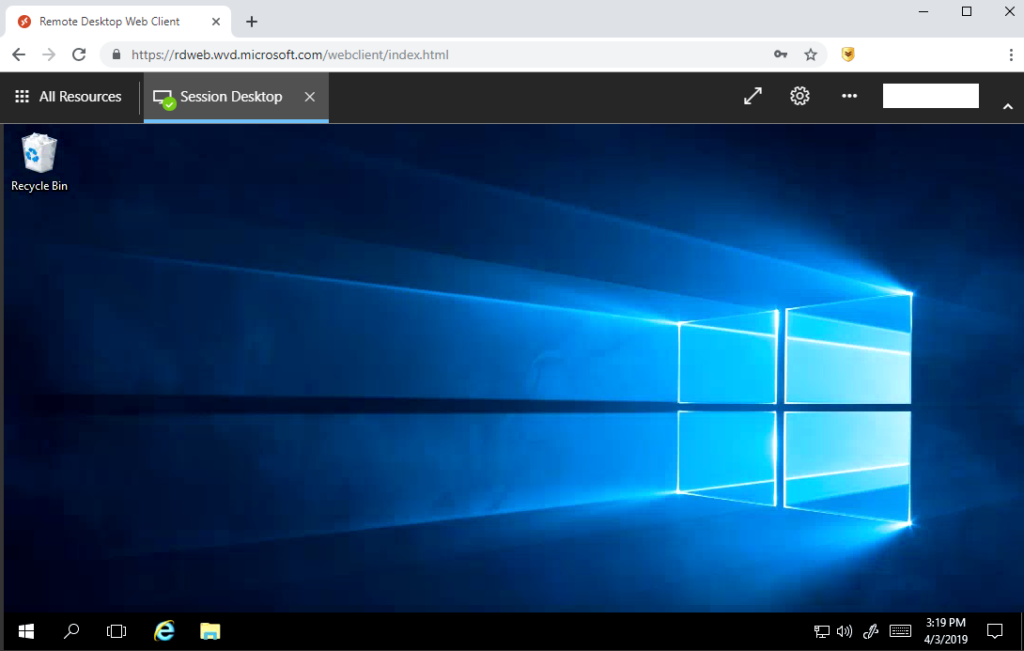The width and height of the screenshot is (1024, 651).
Task: Close the Session Desktop session tab
Action: point(310,97)
